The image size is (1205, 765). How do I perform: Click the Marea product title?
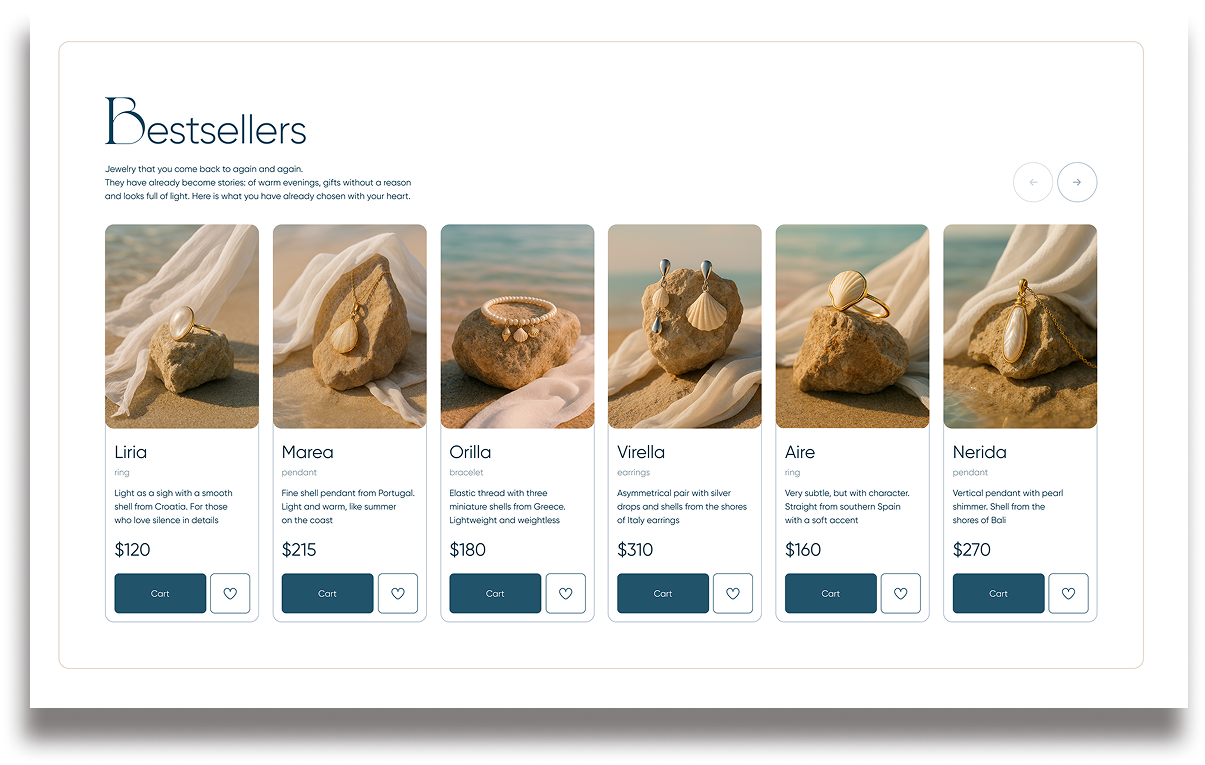click(x=307, y=452)
